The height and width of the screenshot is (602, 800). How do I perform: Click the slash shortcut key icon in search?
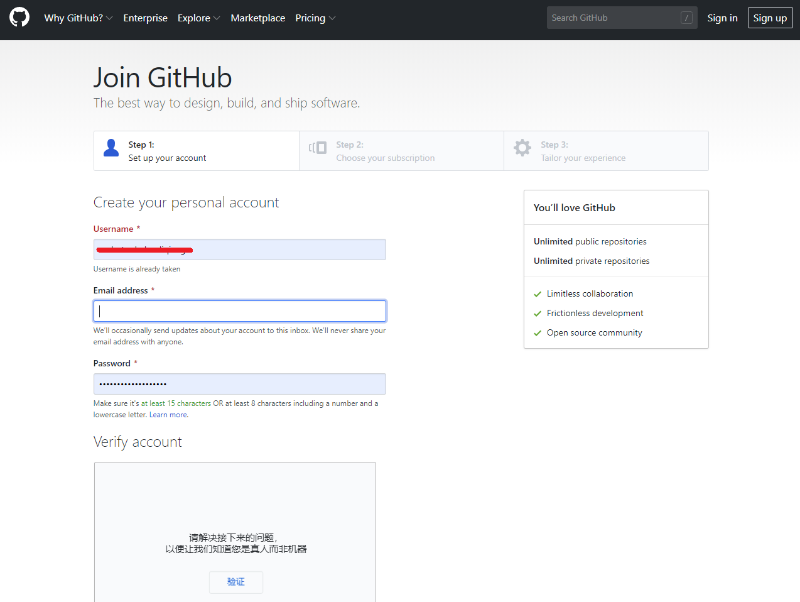[x=686, y=18]
